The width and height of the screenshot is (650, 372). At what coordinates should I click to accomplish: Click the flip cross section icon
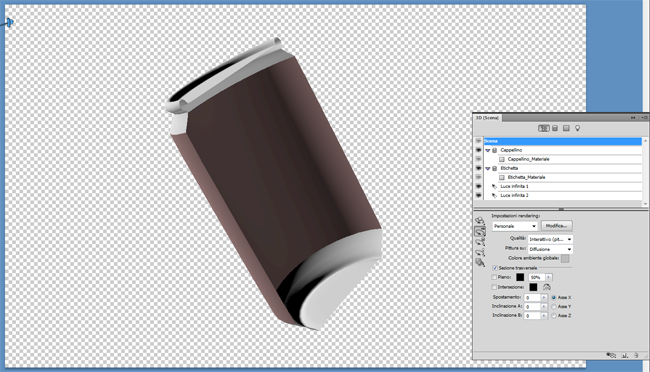pyautogui.click(x=547, y=287)
